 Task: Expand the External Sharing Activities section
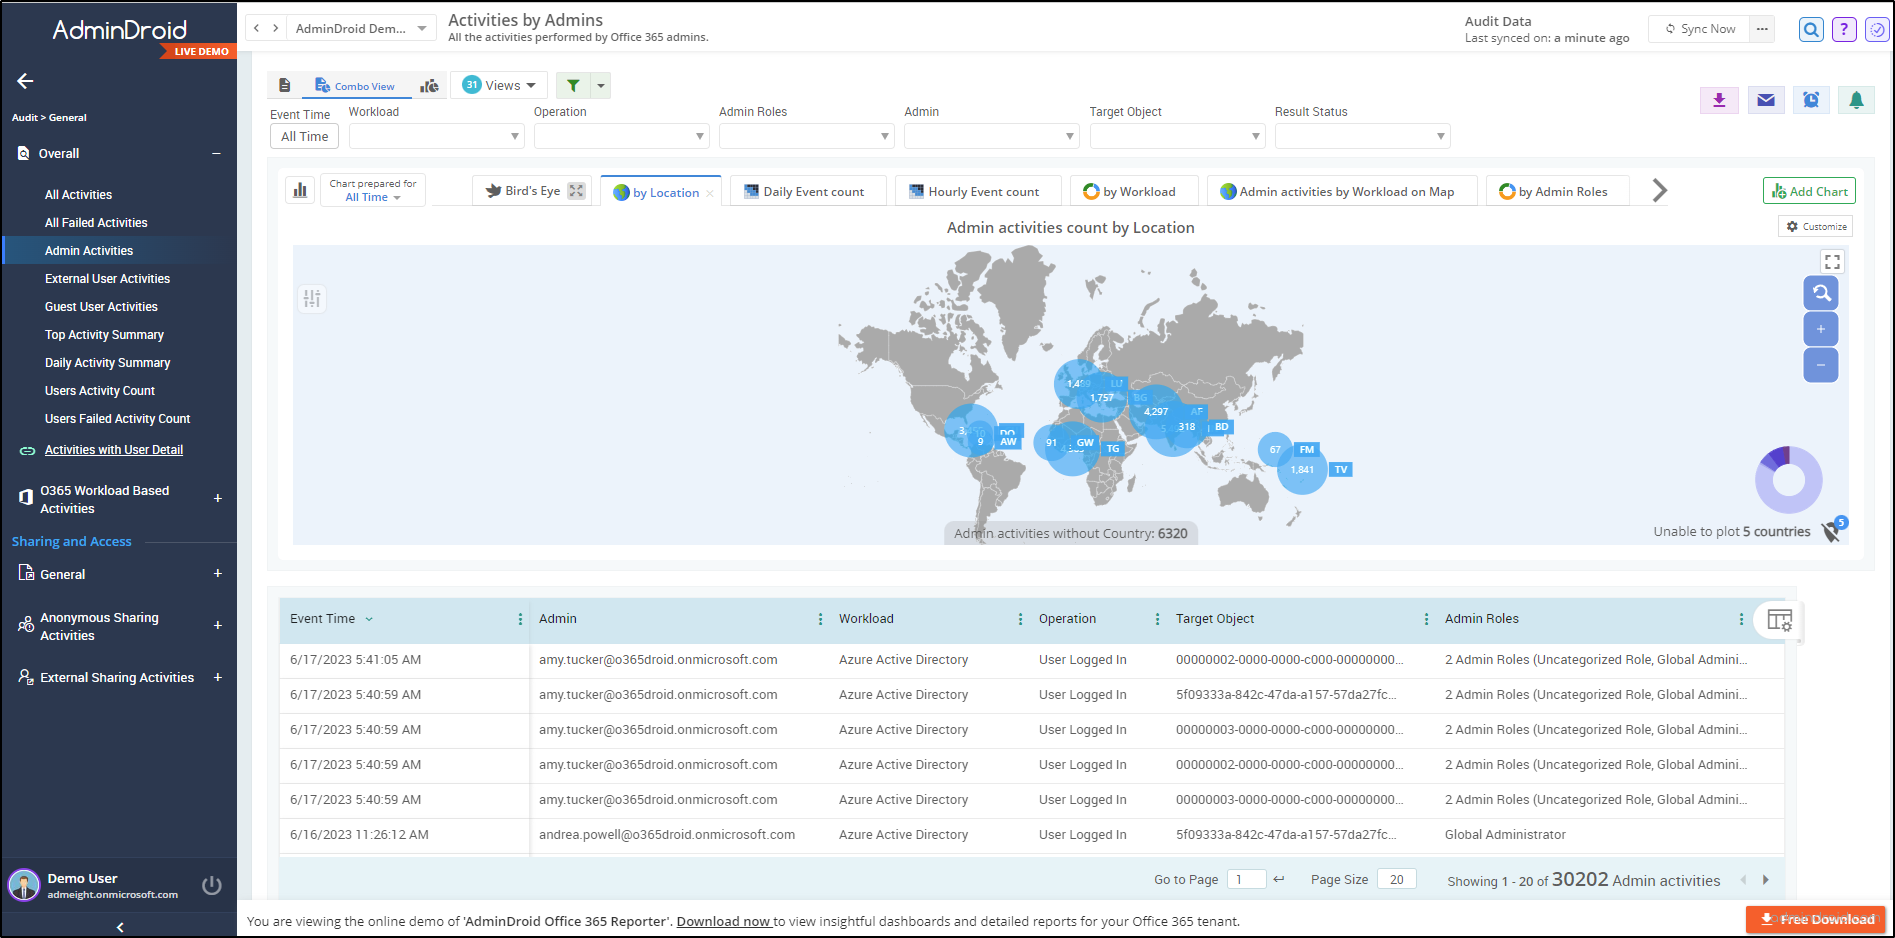116,677
